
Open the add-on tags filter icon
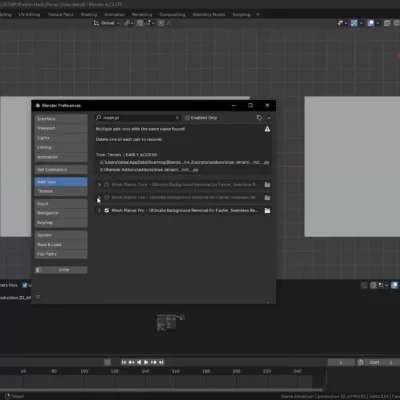coord(259,118)
